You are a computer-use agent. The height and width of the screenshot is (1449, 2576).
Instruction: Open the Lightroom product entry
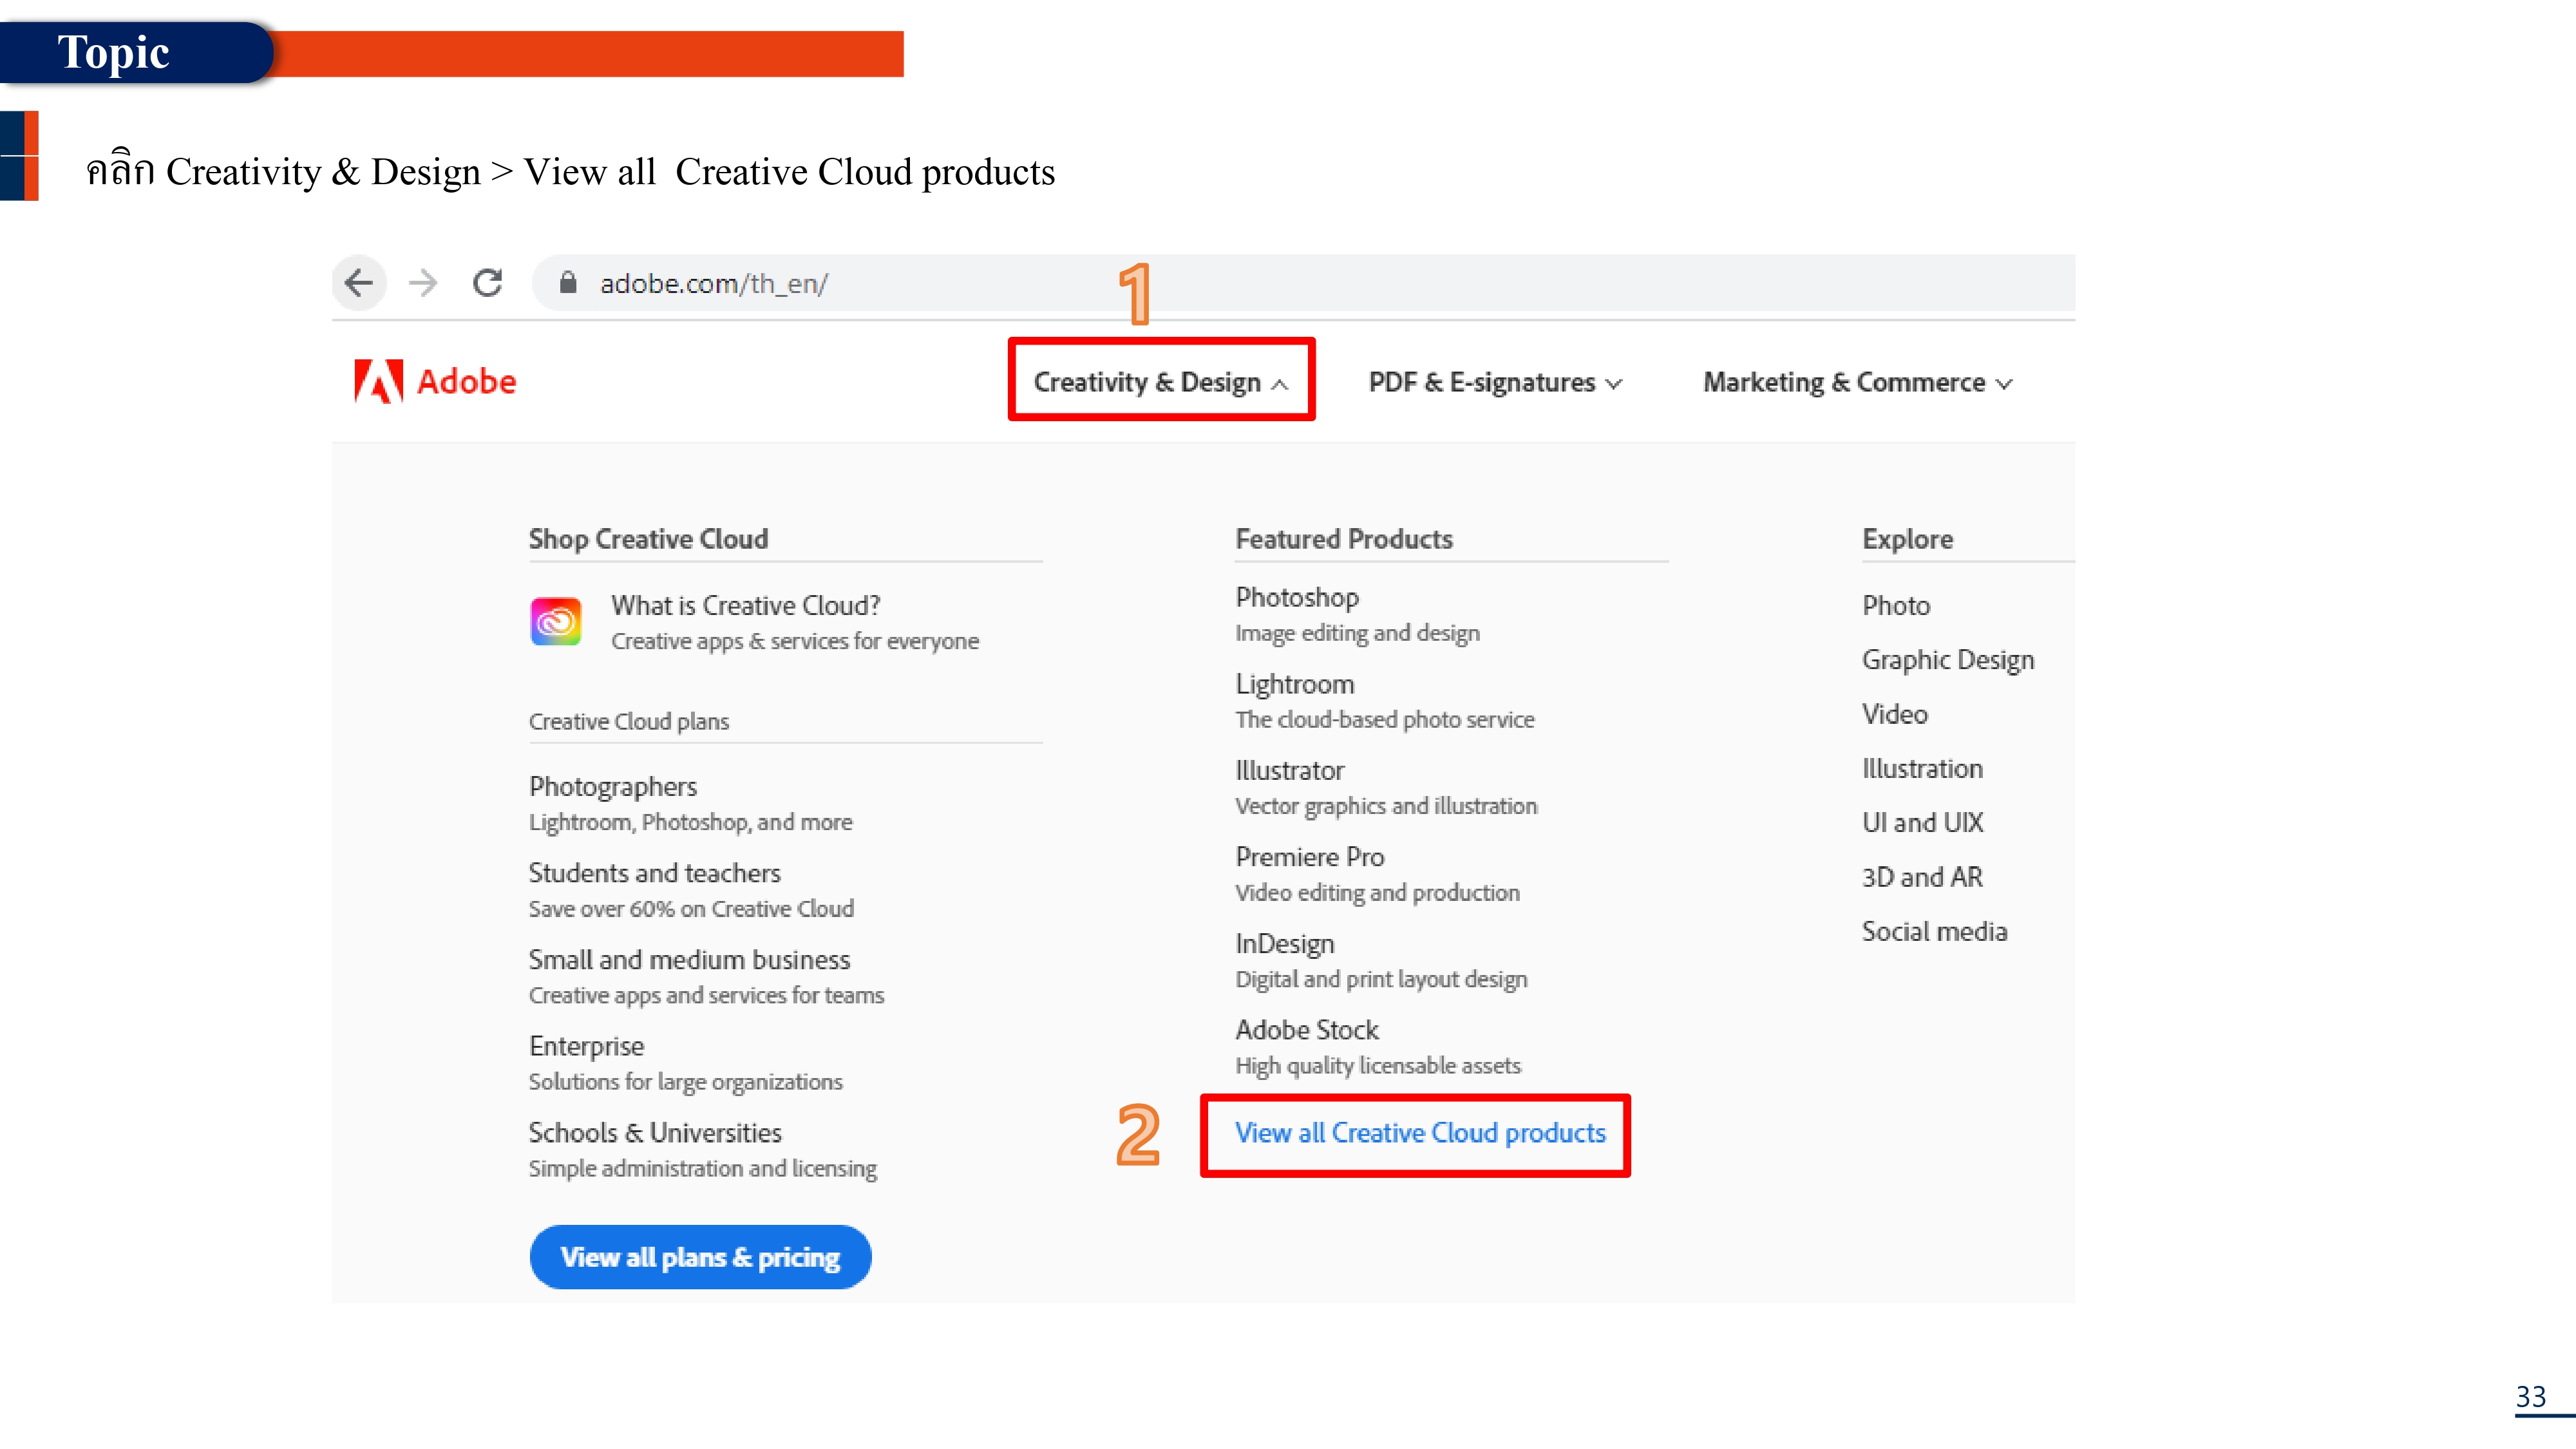click(x=1294, y=684)
